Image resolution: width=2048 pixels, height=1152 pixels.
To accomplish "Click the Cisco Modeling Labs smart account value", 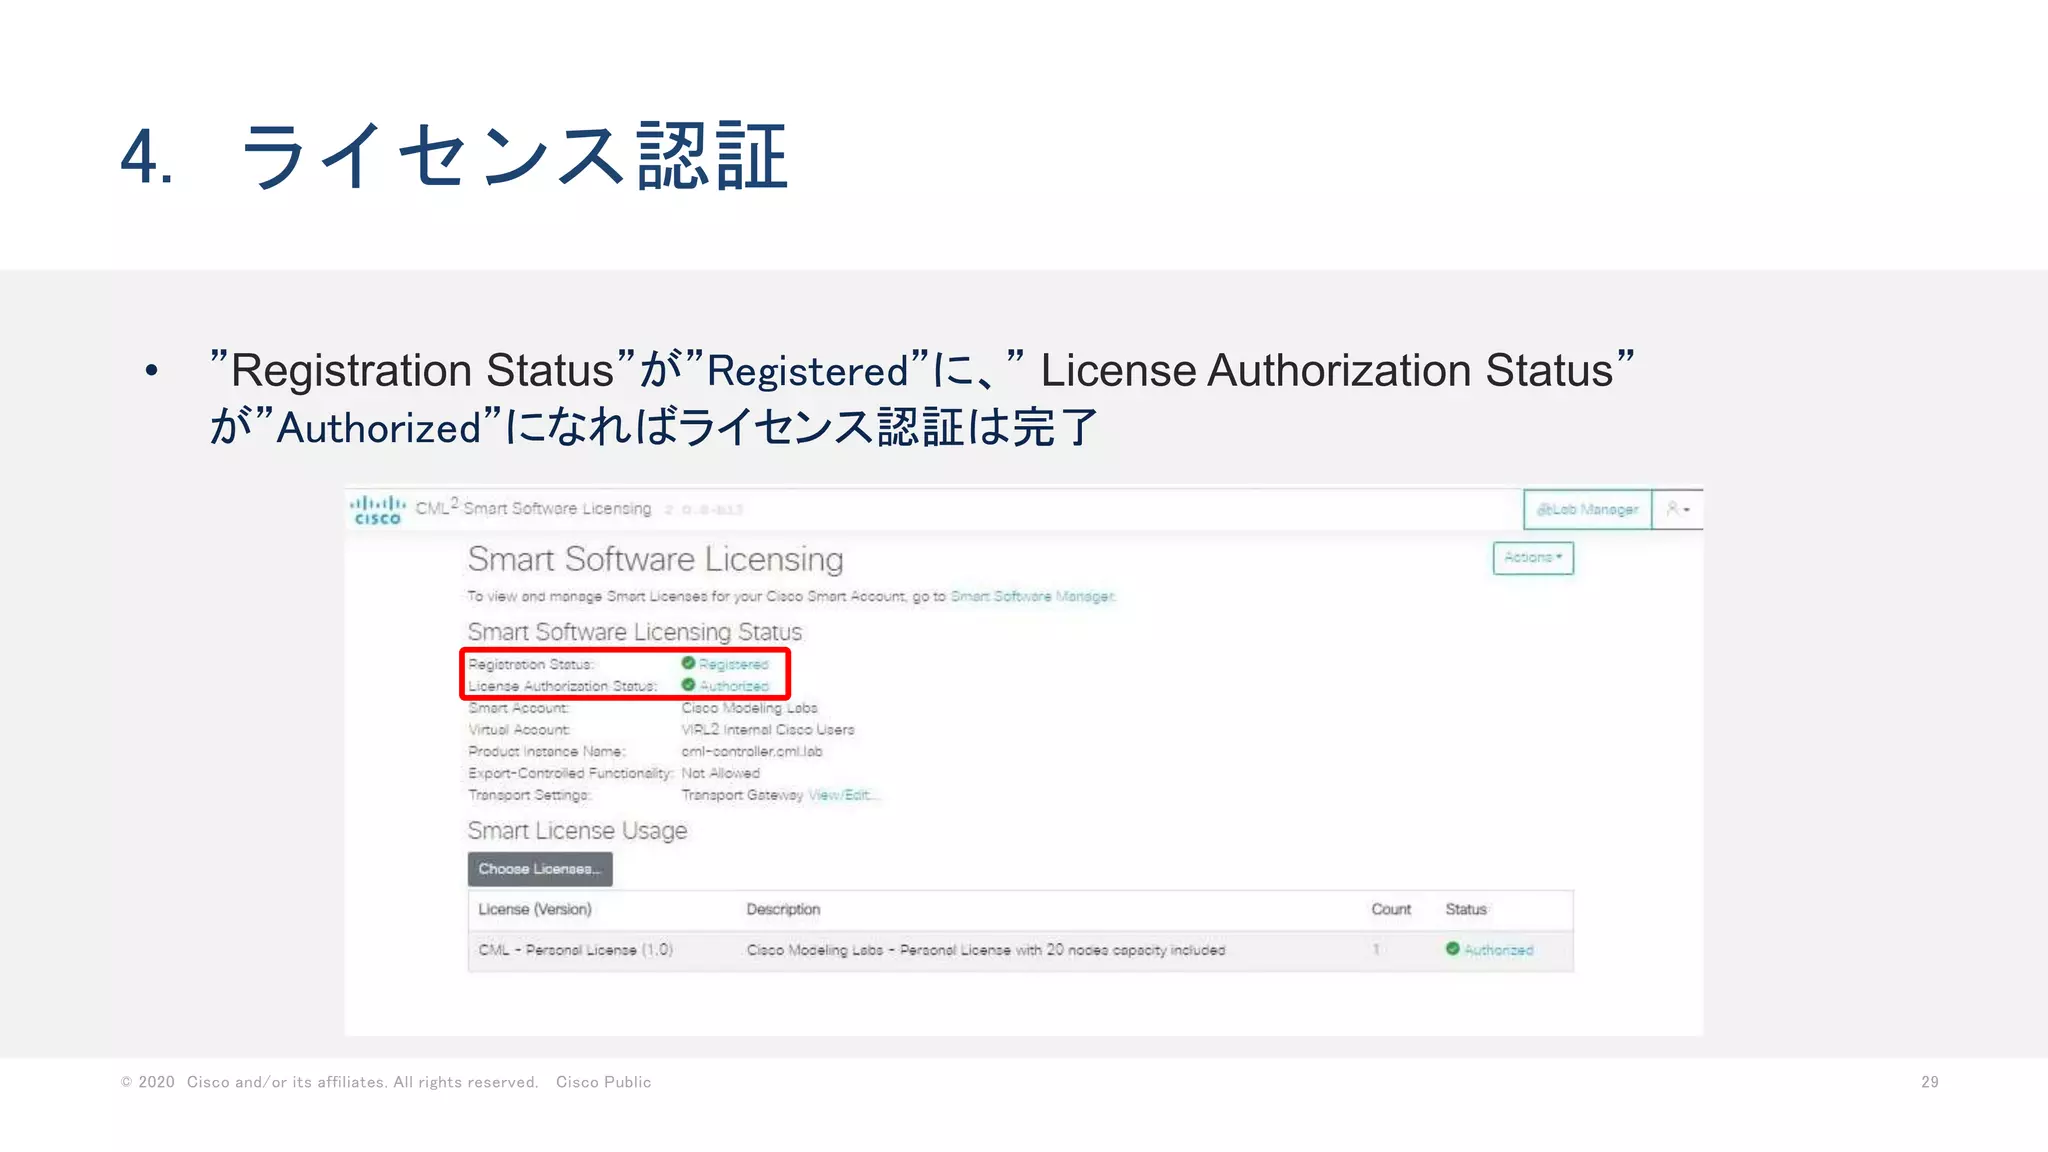I will [x=749, y=708].
